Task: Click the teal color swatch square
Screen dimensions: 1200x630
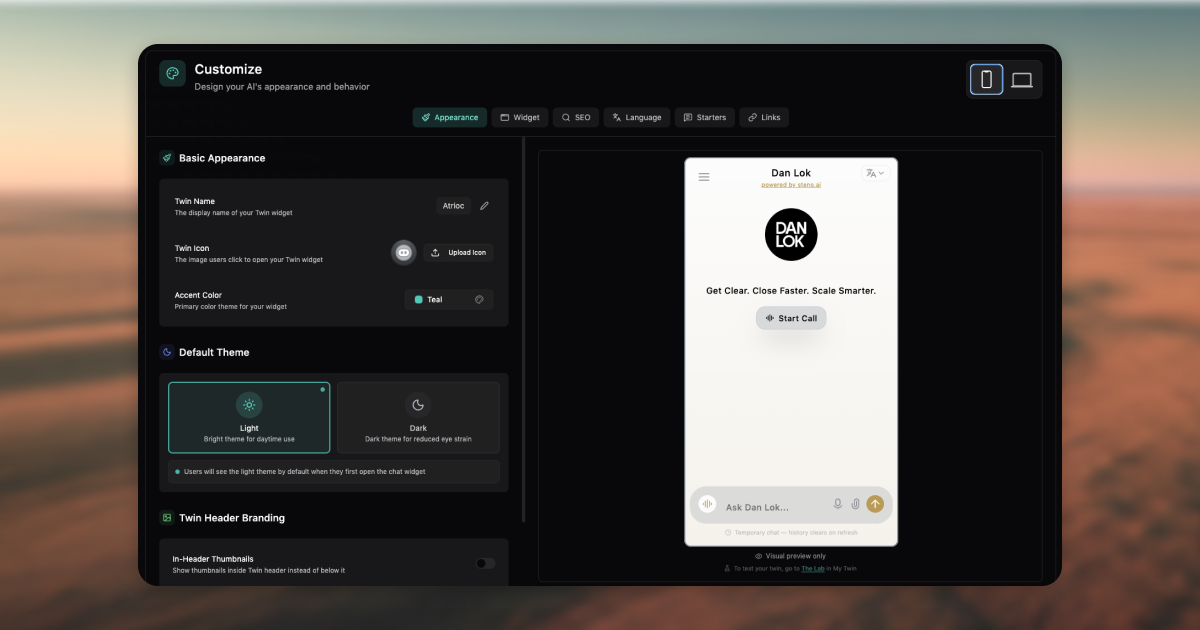Action: (x=419, y=299)
